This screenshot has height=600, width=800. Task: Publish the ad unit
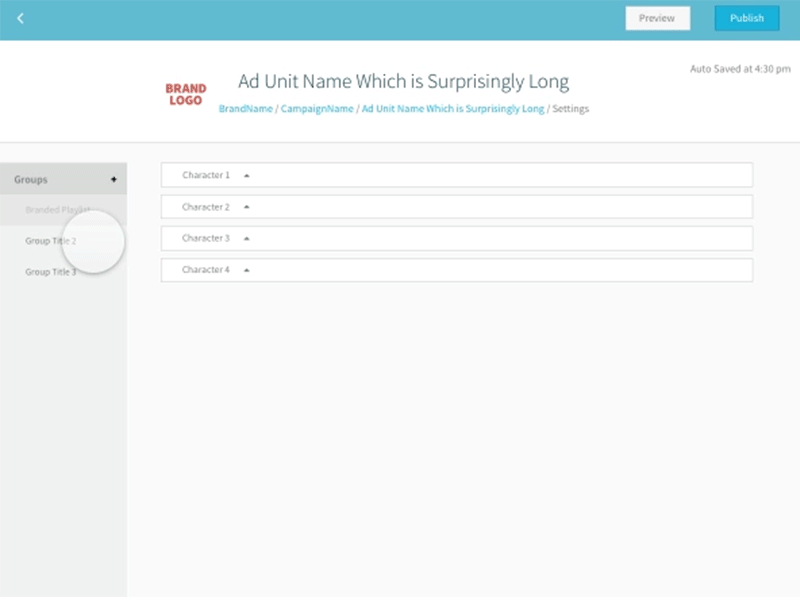(746, 18)
